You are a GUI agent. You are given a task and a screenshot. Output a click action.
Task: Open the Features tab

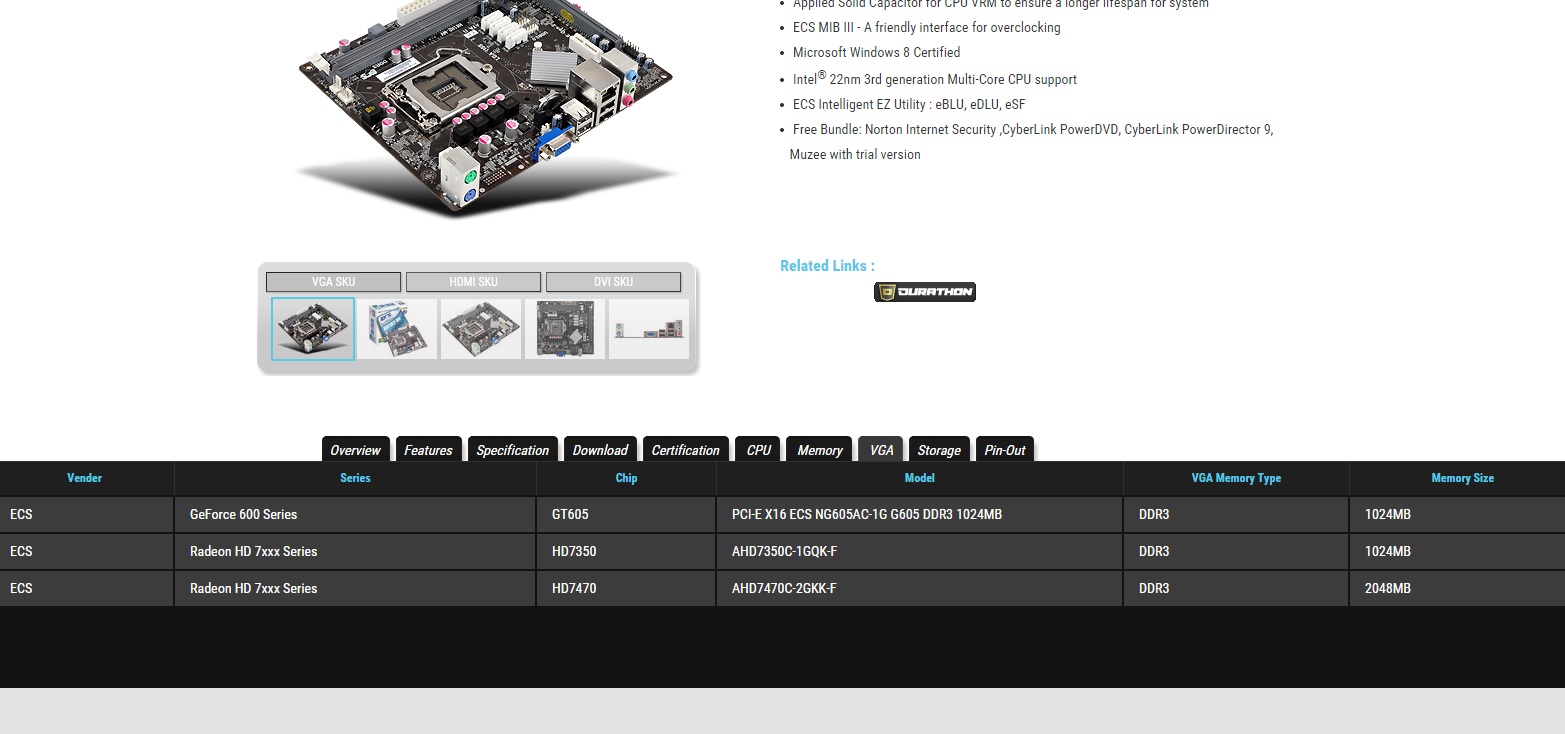coord(428,449)
